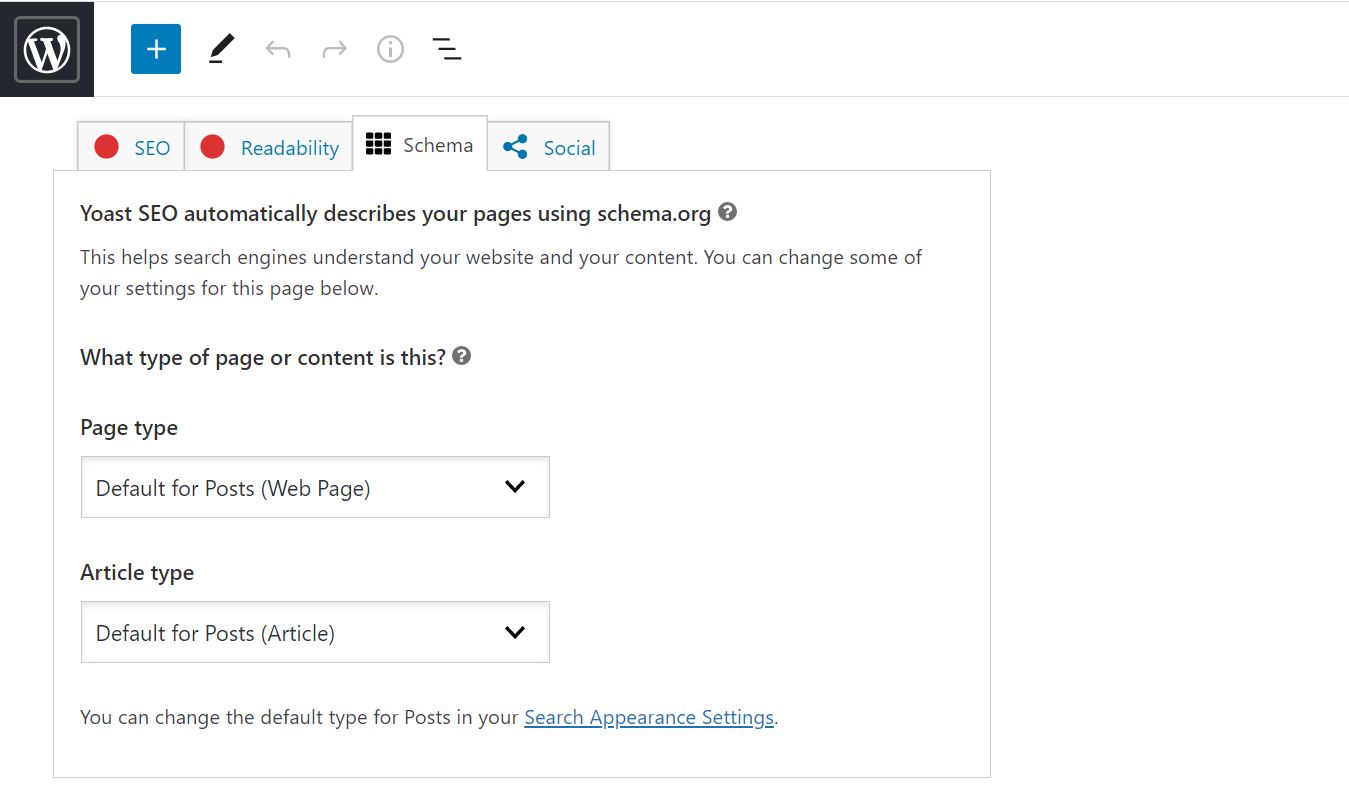The height and width of the screenshot is (792, 1349).
Task: Click the WordPress logo
Action: [47, 48]
